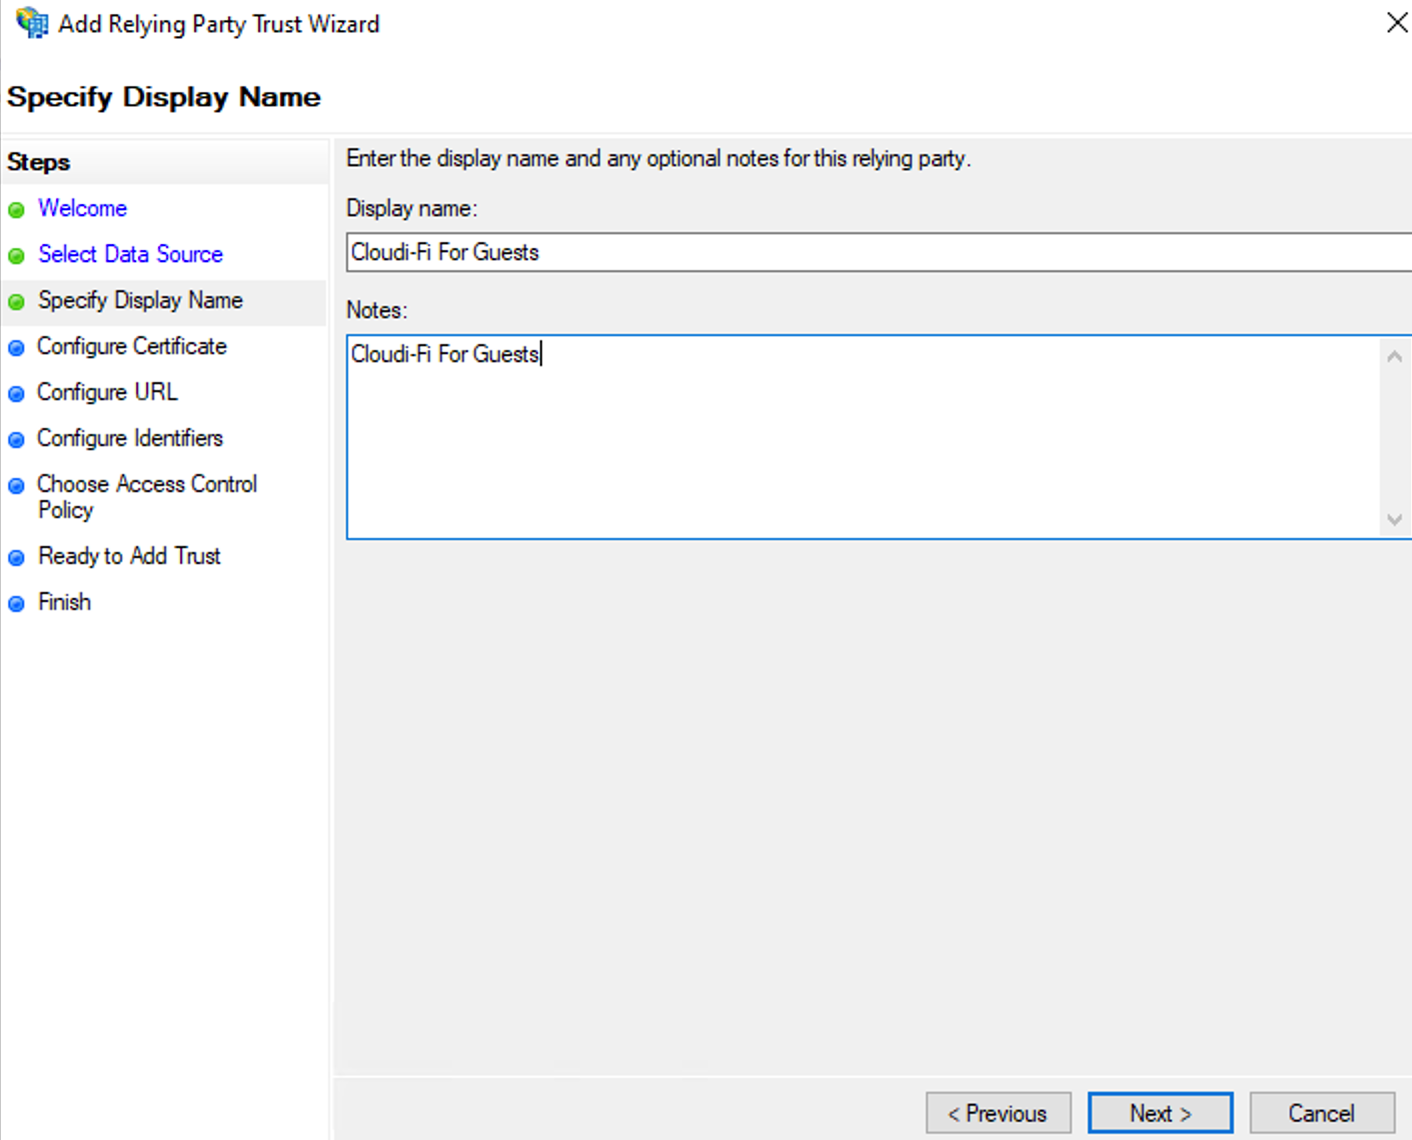Click the Ready to Add Trust step
The image size is (1412, 1140).
tap(129, 556)
